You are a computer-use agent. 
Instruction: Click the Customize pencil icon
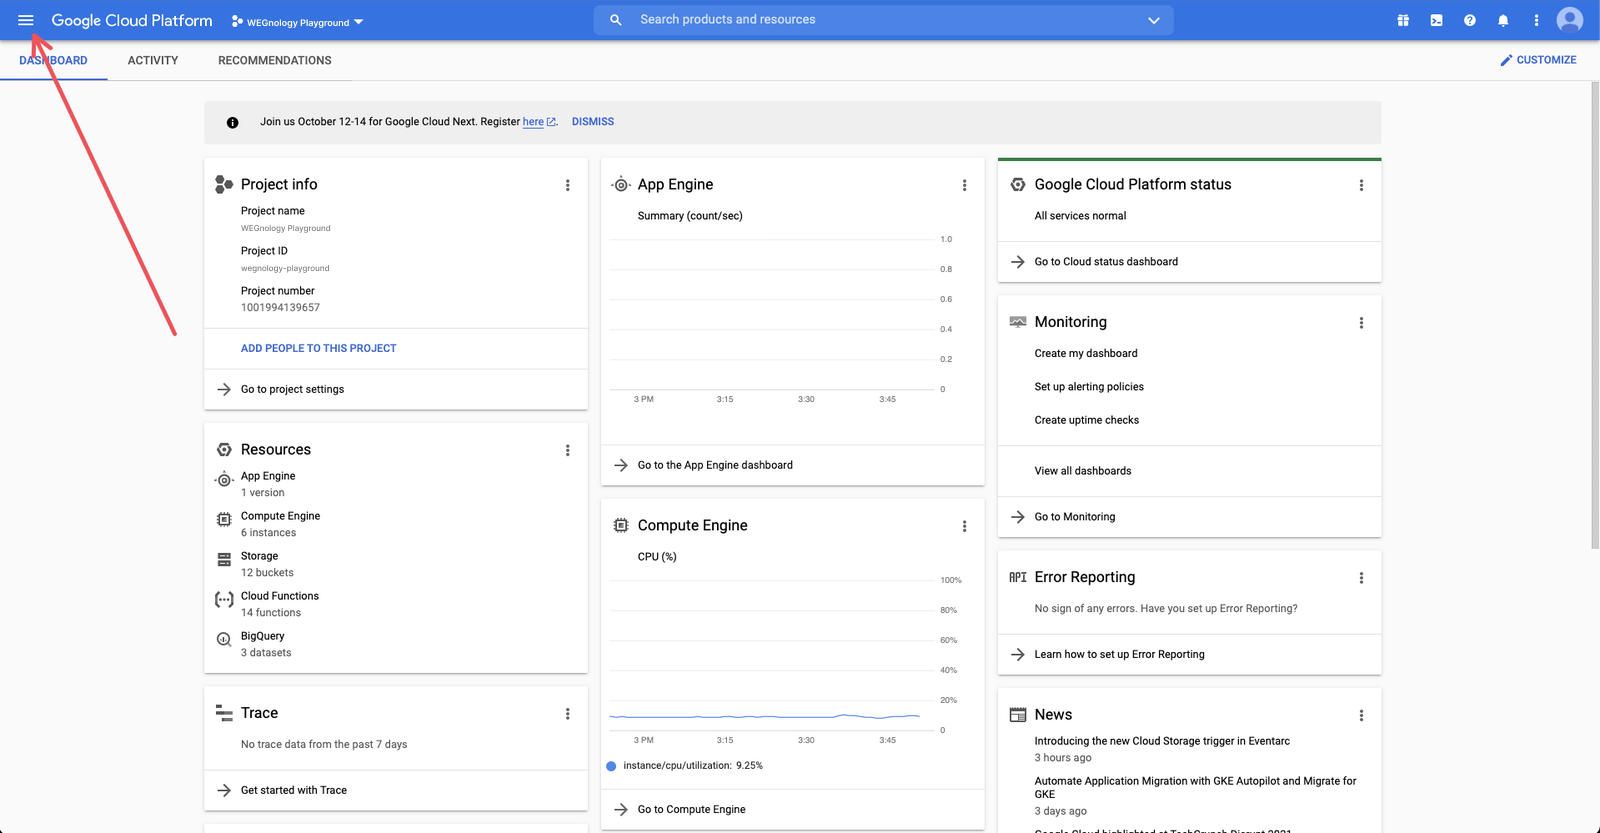(1506, 60)
